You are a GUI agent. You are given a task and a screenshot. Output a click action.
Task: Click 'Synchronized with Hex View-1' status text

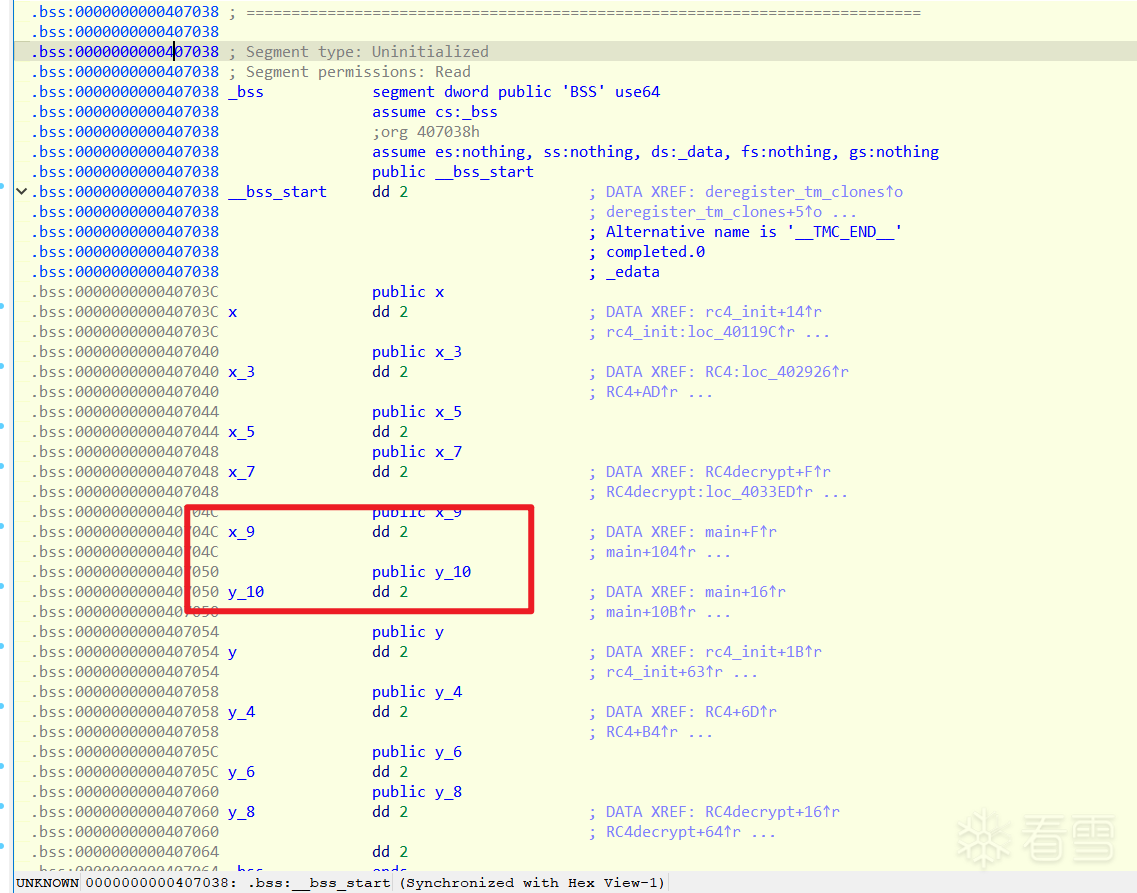(532, 883)
